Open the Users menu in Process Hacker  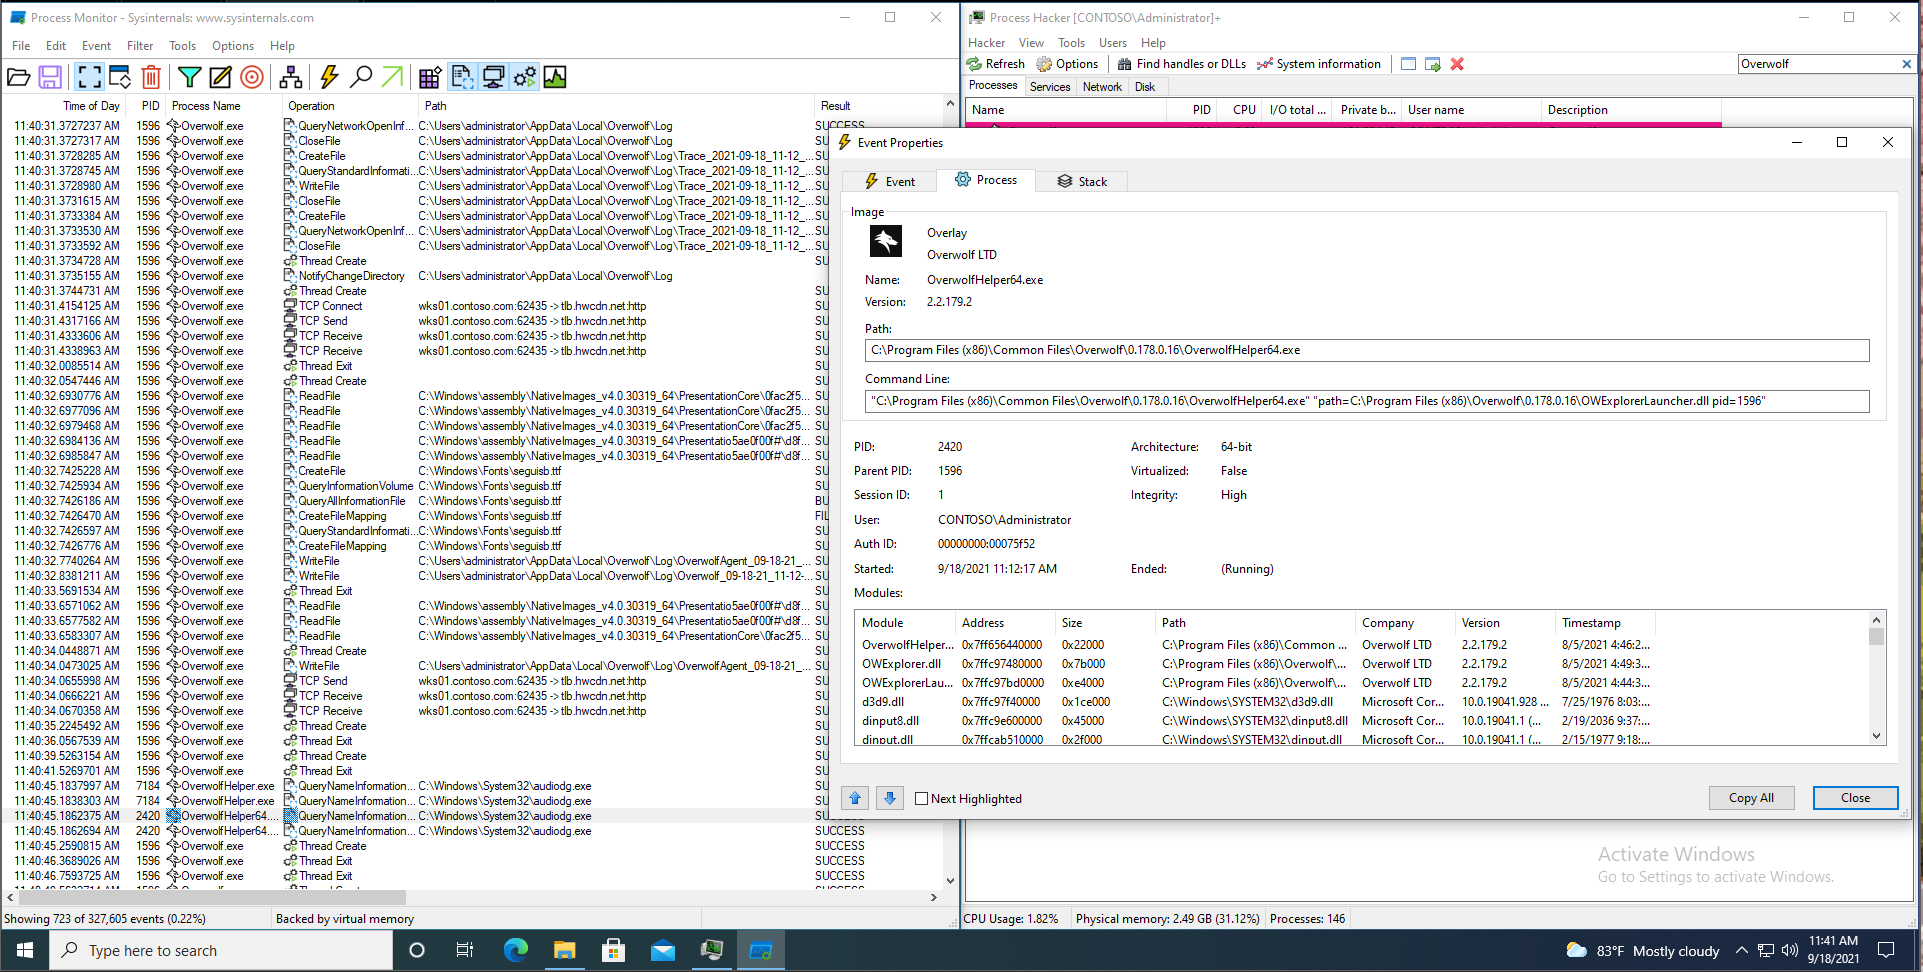(x=1113, y=43)
